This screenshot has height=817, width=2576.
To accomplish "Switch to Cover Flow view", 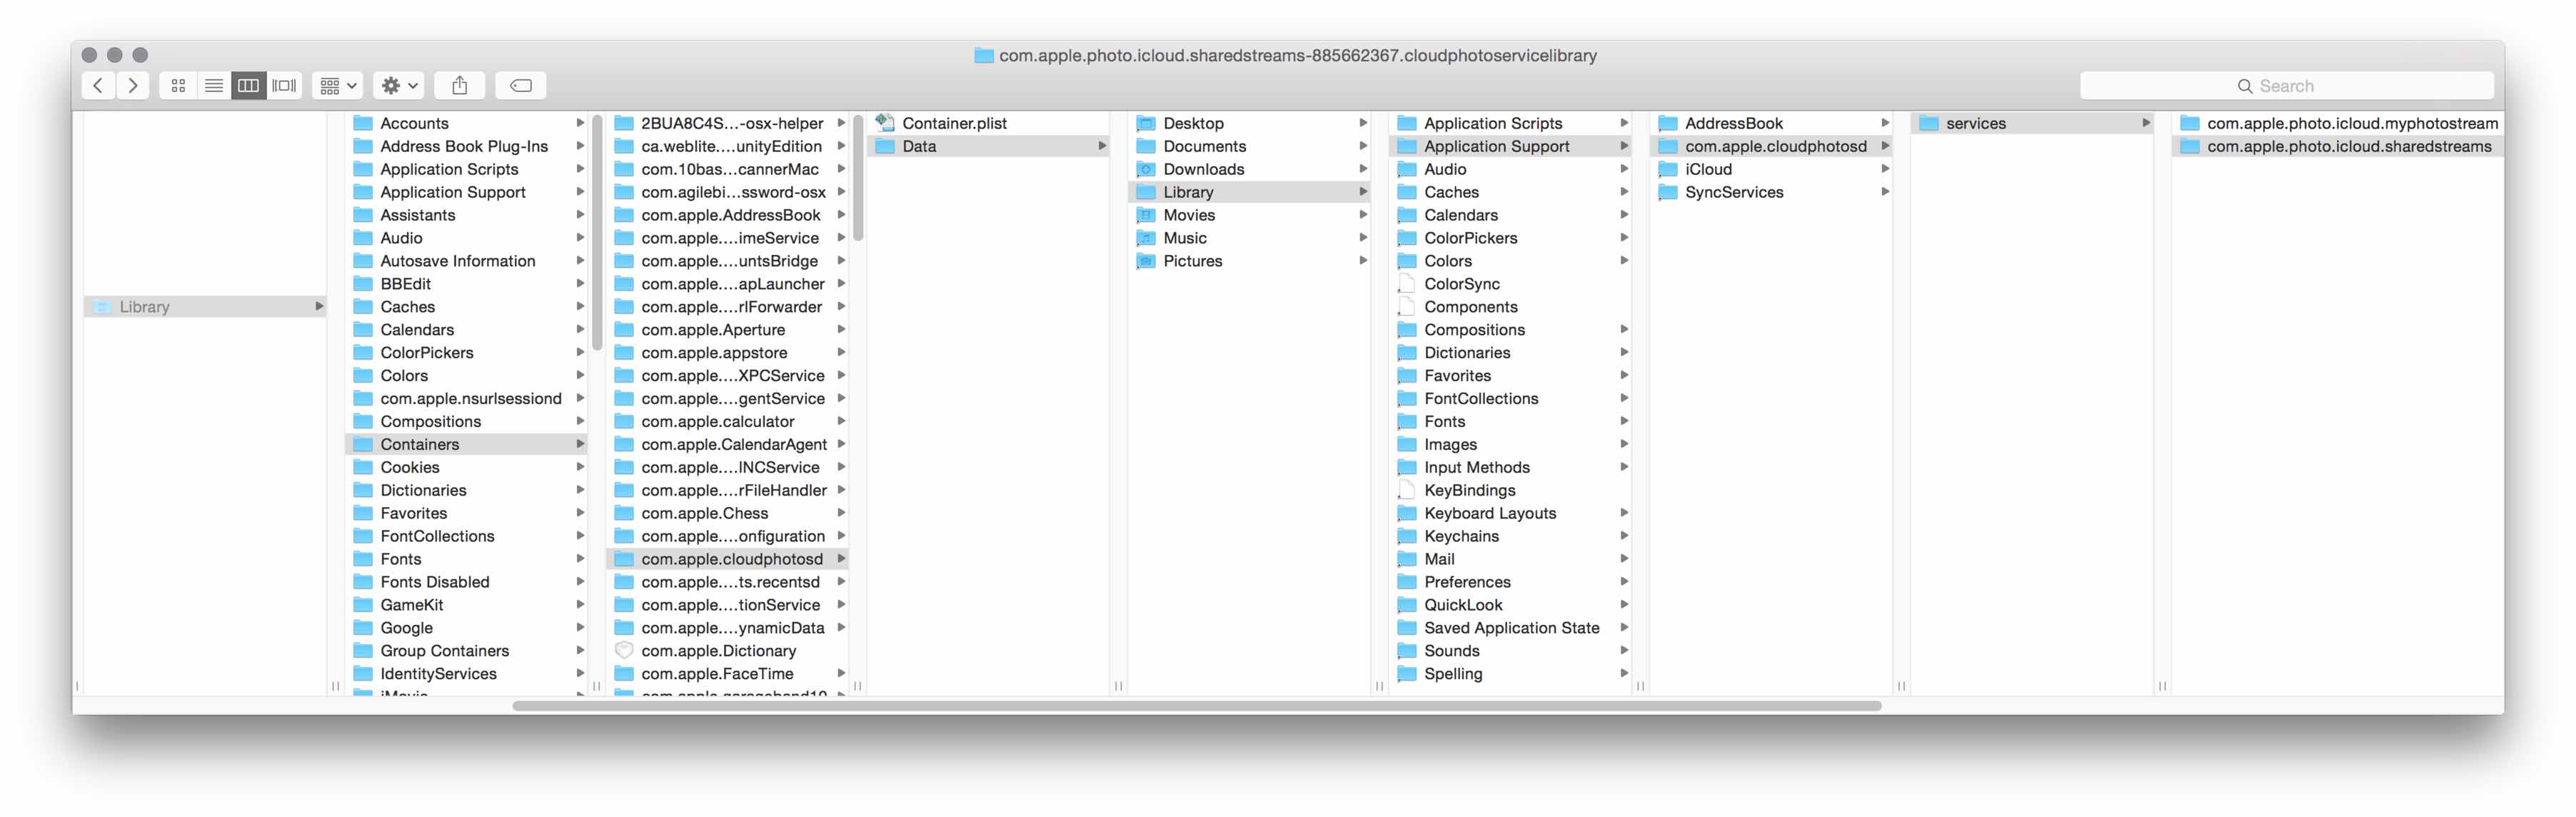I will 284,85.
